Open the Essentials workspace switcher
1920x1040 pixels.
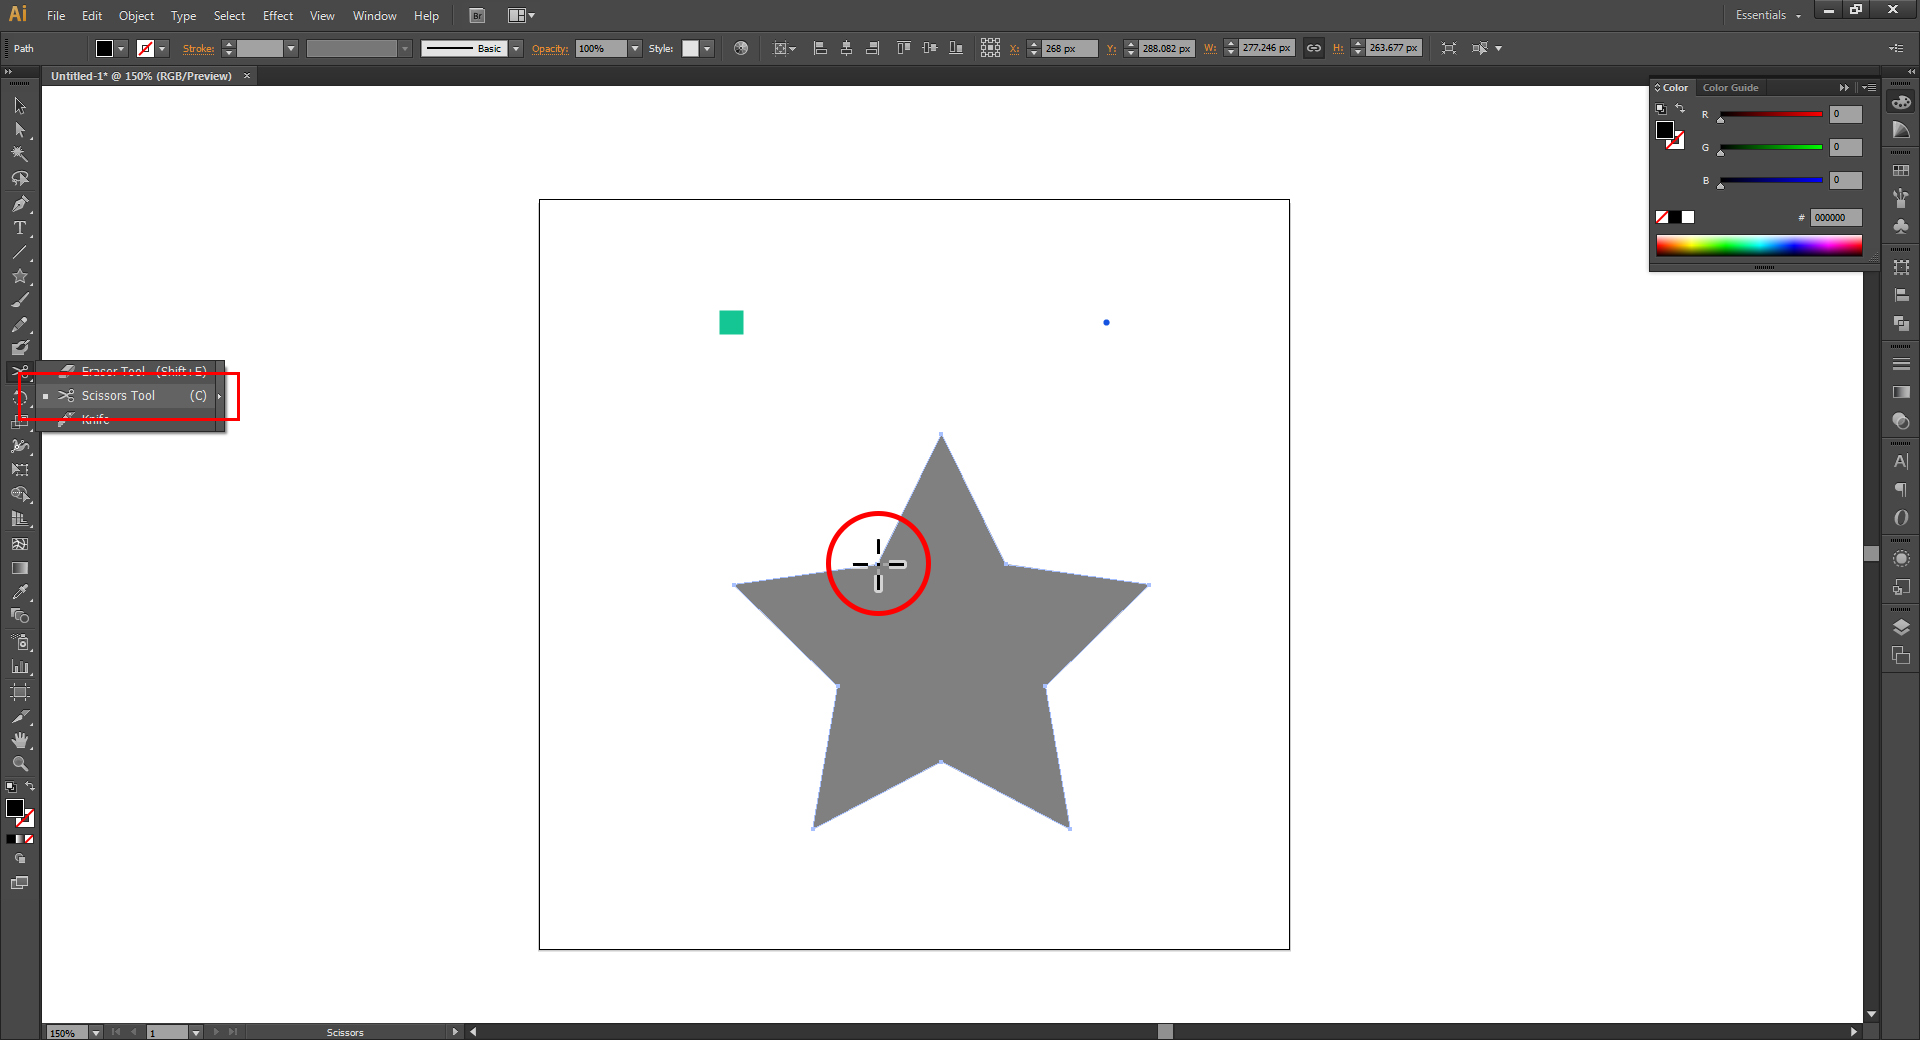[1768, 15]
